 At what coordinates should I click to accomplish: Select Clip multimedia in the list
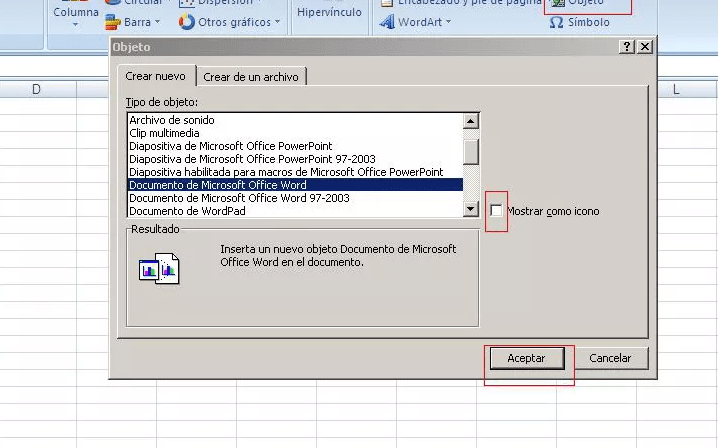[x=295, y=133]
